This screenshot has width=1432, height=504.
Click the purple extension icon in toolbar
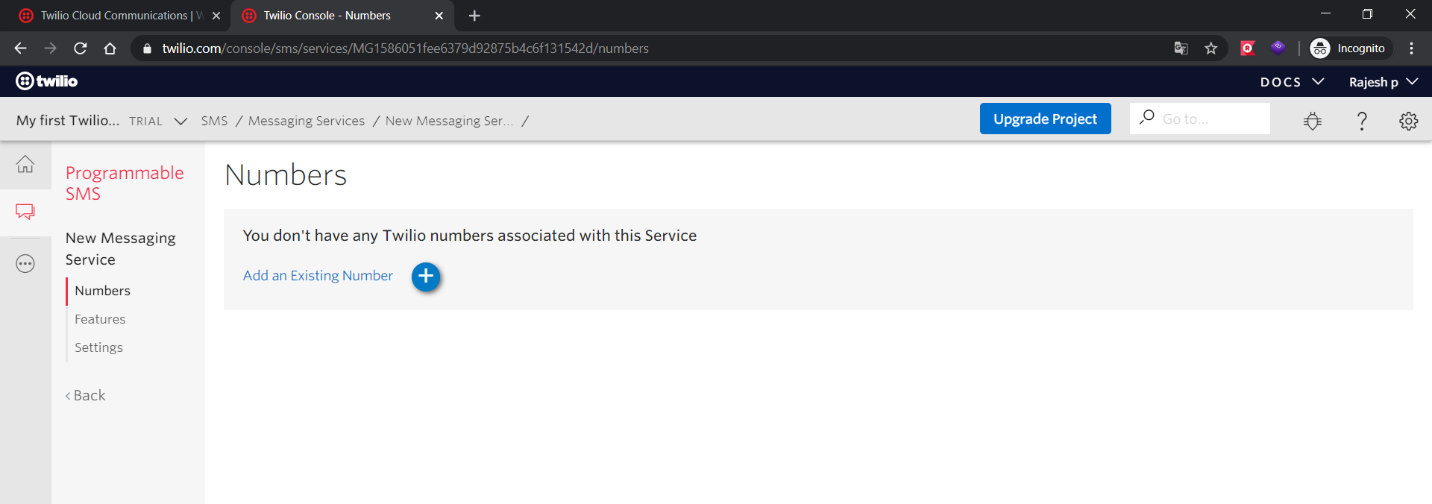(1277, 48)
